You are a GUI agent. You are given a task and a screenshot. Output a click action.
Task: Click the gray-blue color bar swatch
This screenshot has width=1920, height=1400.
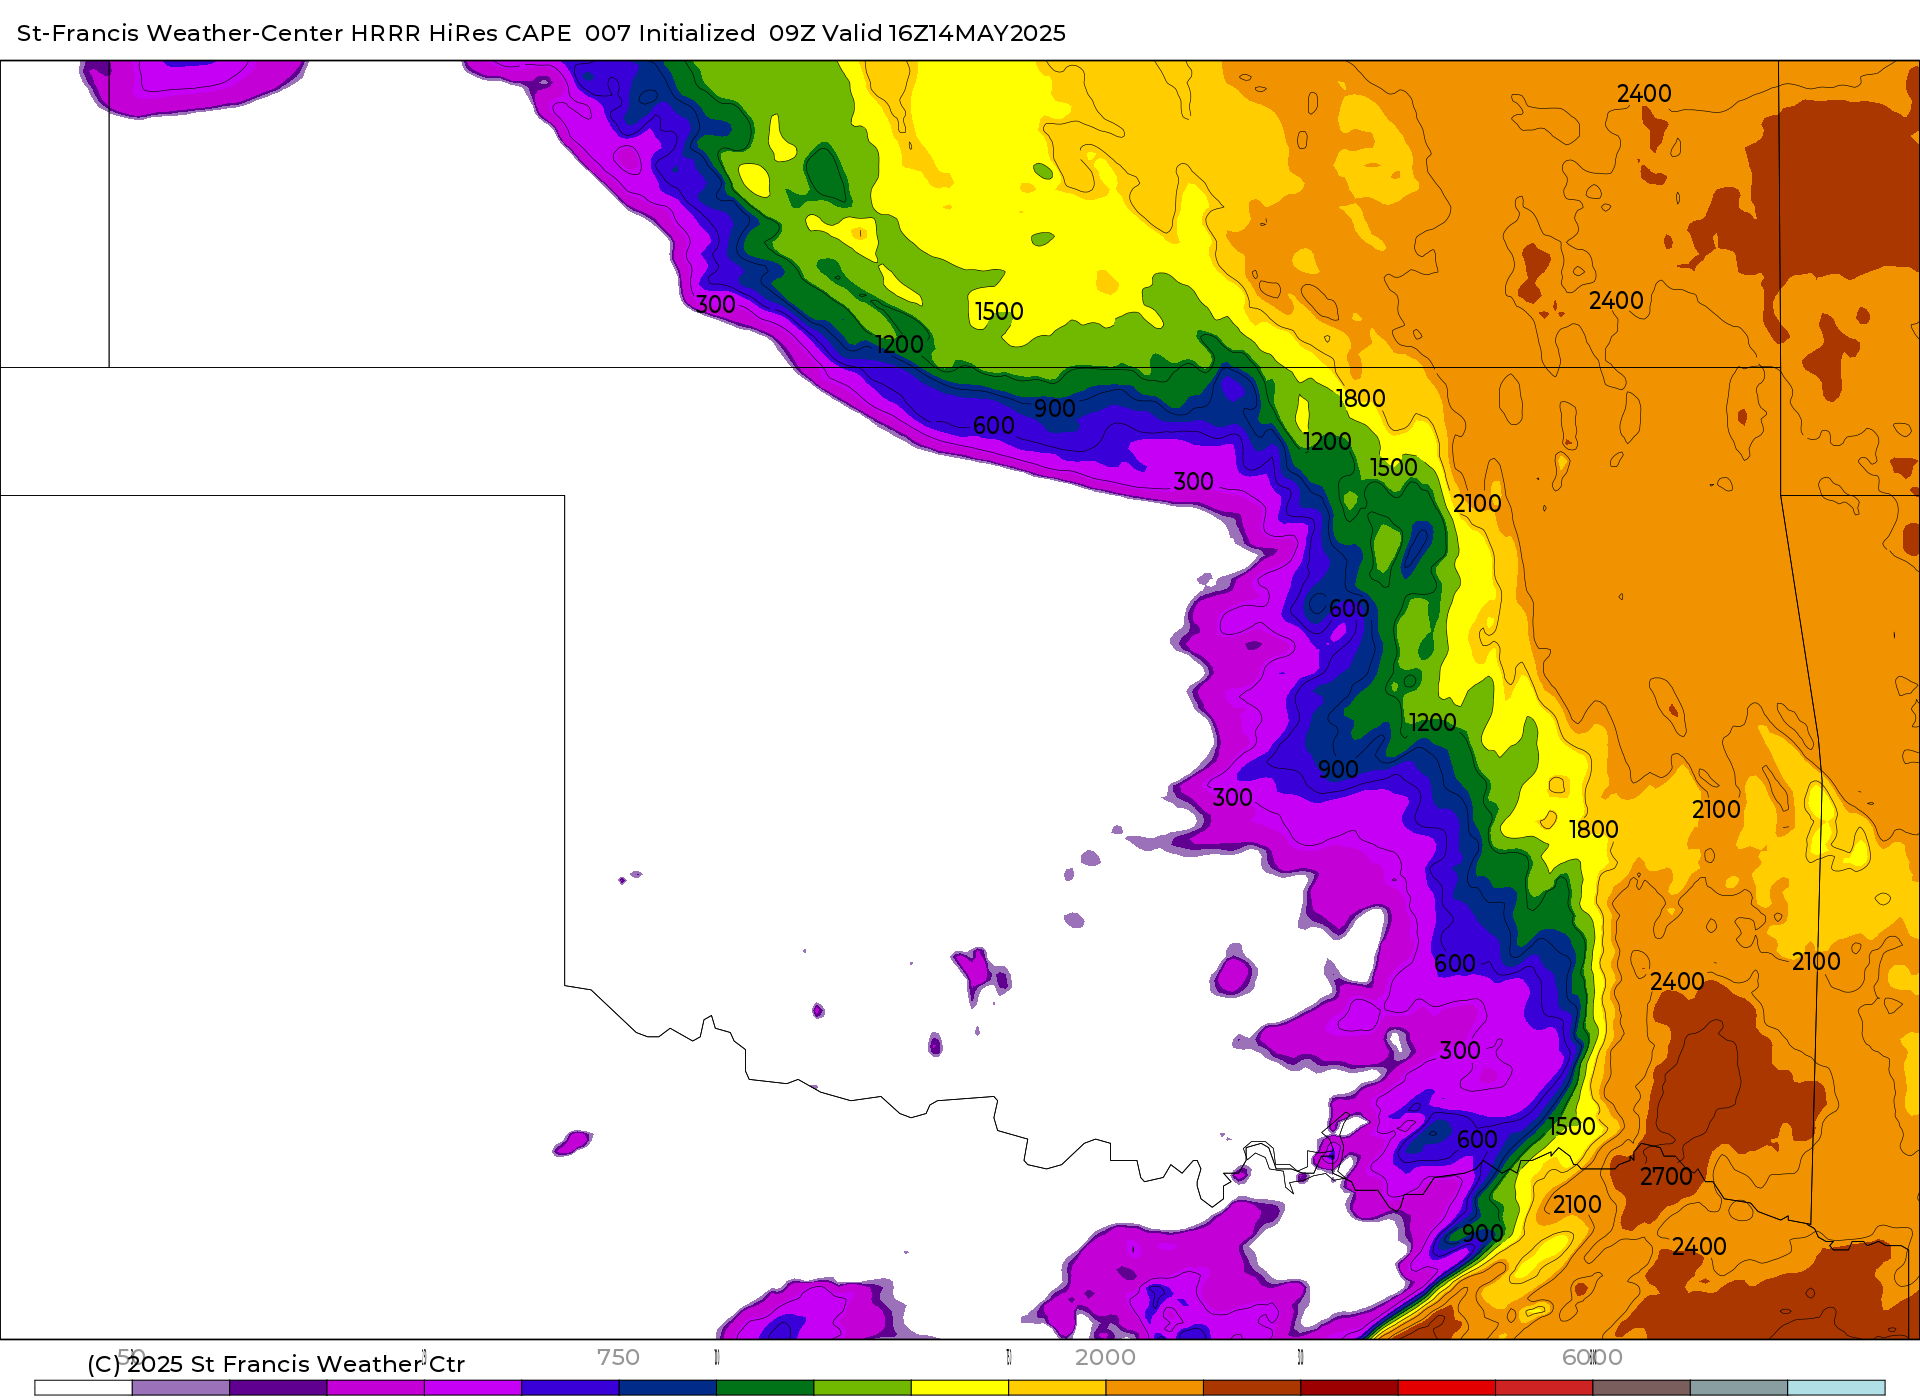point(1739,1388)
